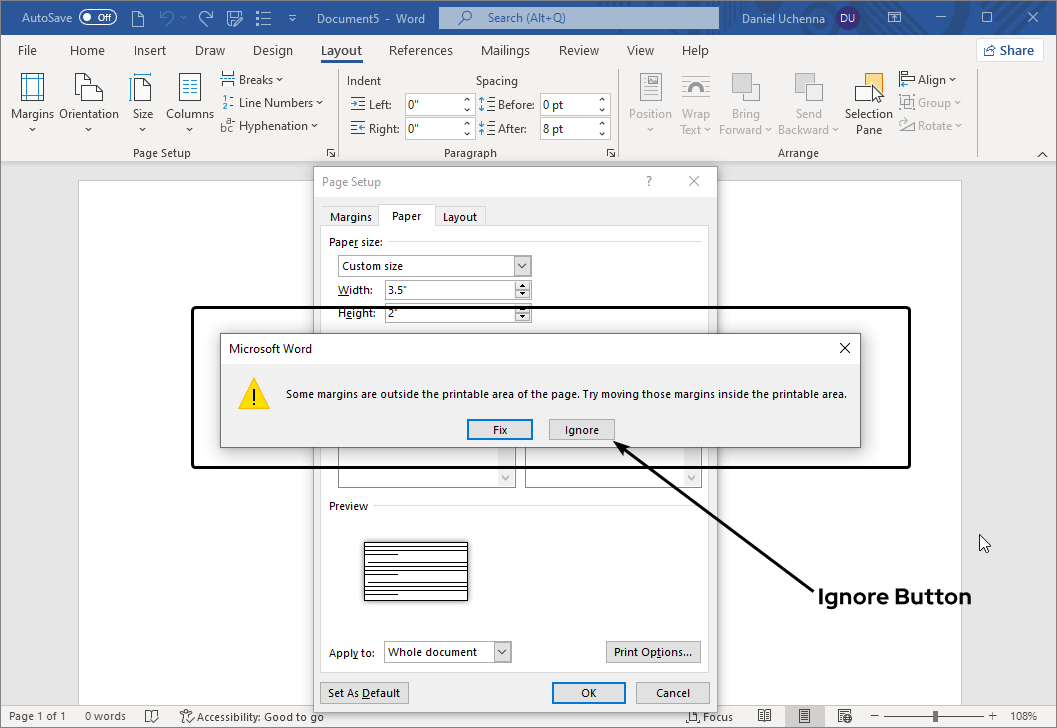Toggle the AutoSave switch
This screenshot has height=728, width=1057.
[x=98, y=18]
